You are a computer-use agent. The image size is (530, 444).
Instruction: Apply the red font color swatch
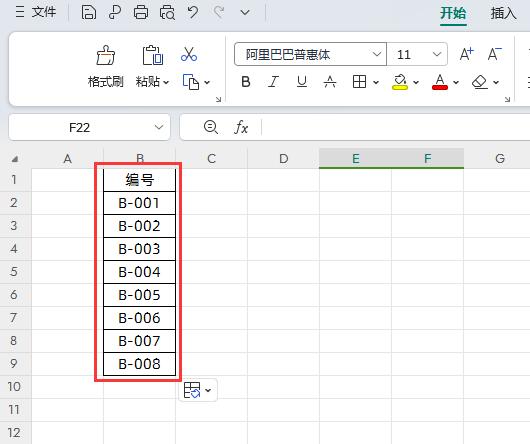(x=440, y=82)
